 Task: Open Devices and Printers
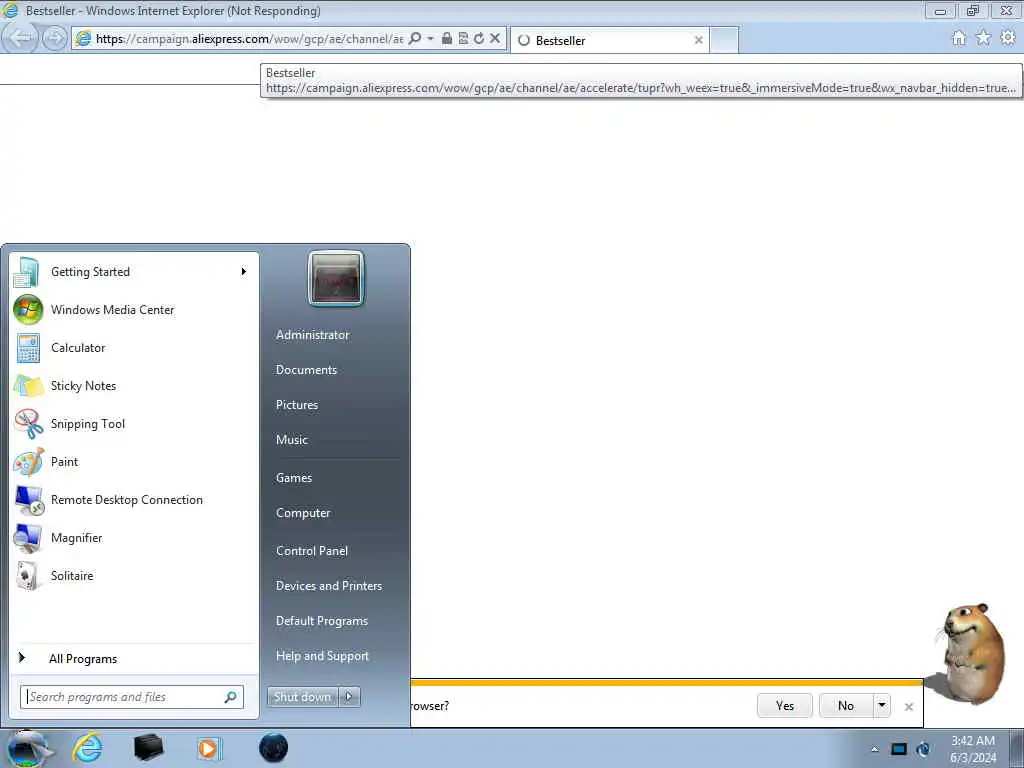[328, 586]
